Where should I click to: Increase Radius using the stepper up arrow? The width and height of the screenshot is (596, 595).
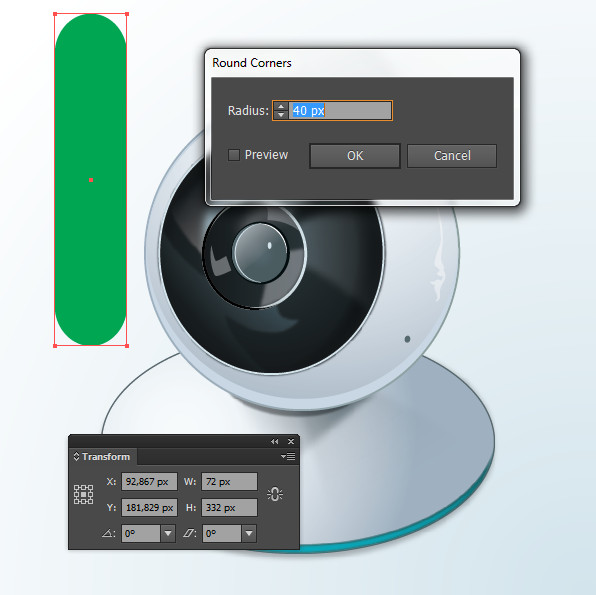click(281, 106)
